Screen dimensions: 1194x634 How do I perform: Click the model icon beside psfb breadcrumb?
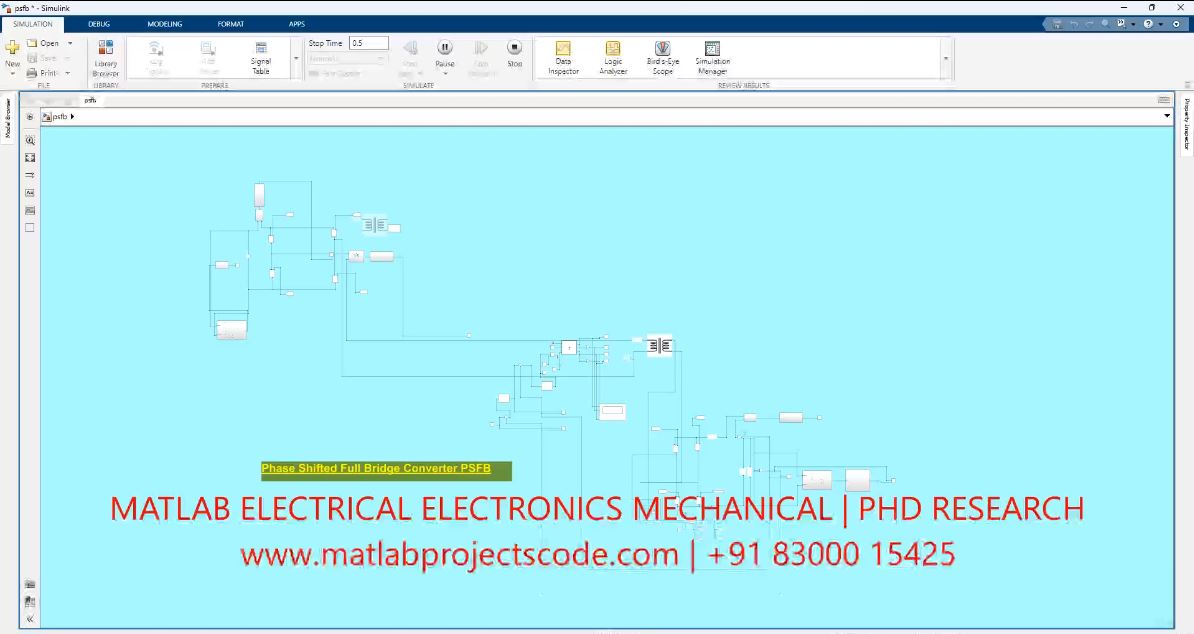point(46,116)
